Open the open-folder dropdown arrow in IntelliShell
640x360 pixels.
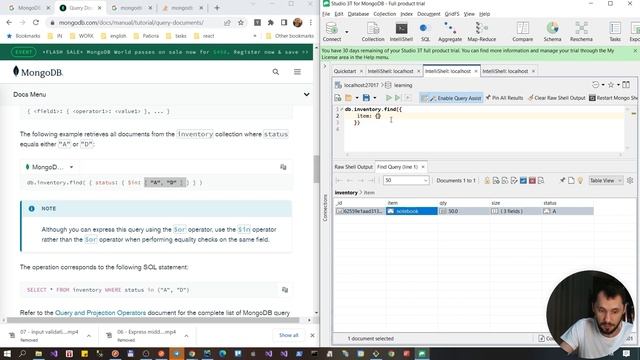pos(357,98)
